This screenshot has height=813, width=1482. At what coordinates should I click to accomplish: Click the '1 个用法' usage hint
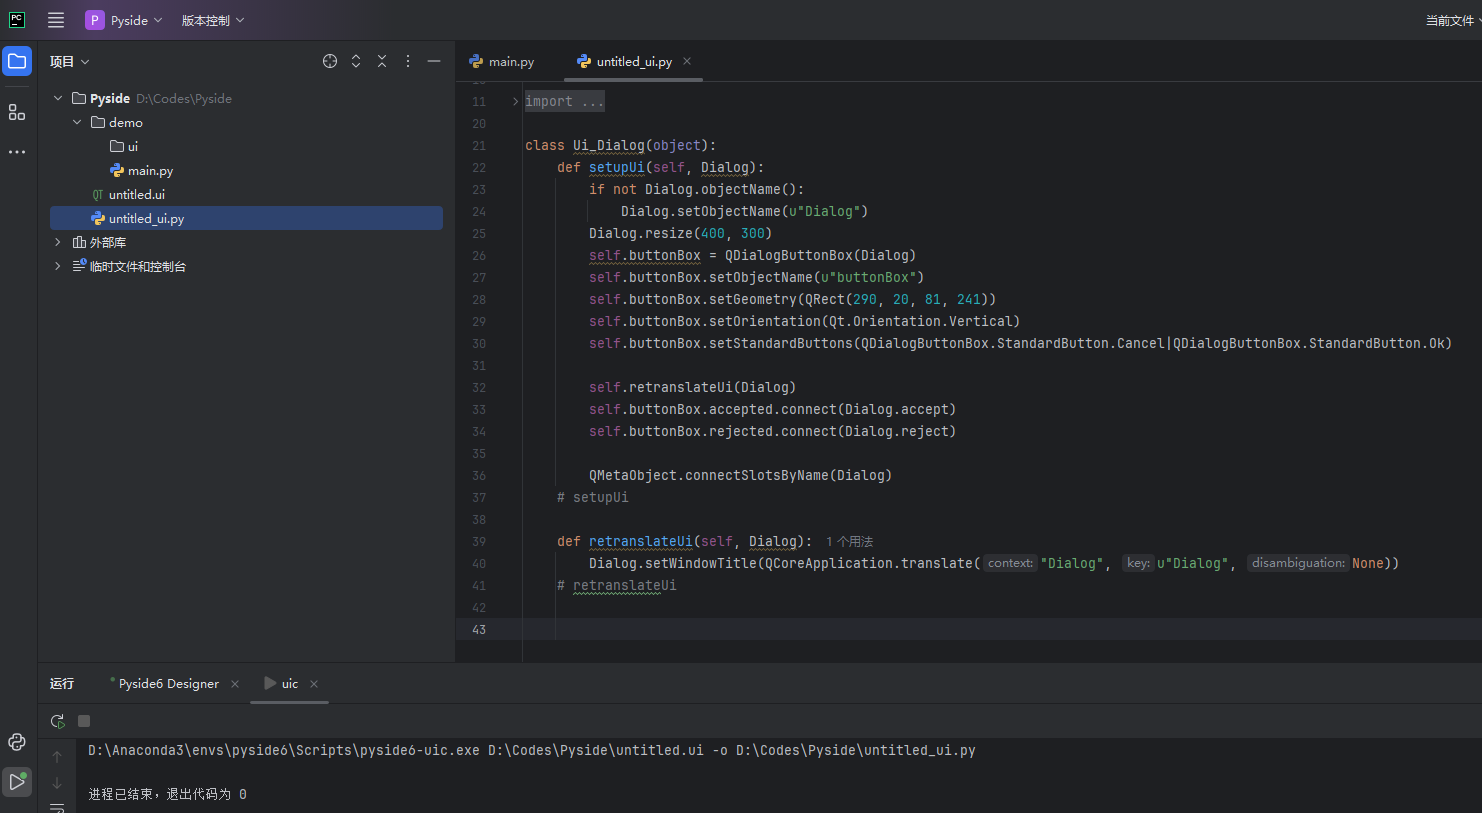pos(849,541)
